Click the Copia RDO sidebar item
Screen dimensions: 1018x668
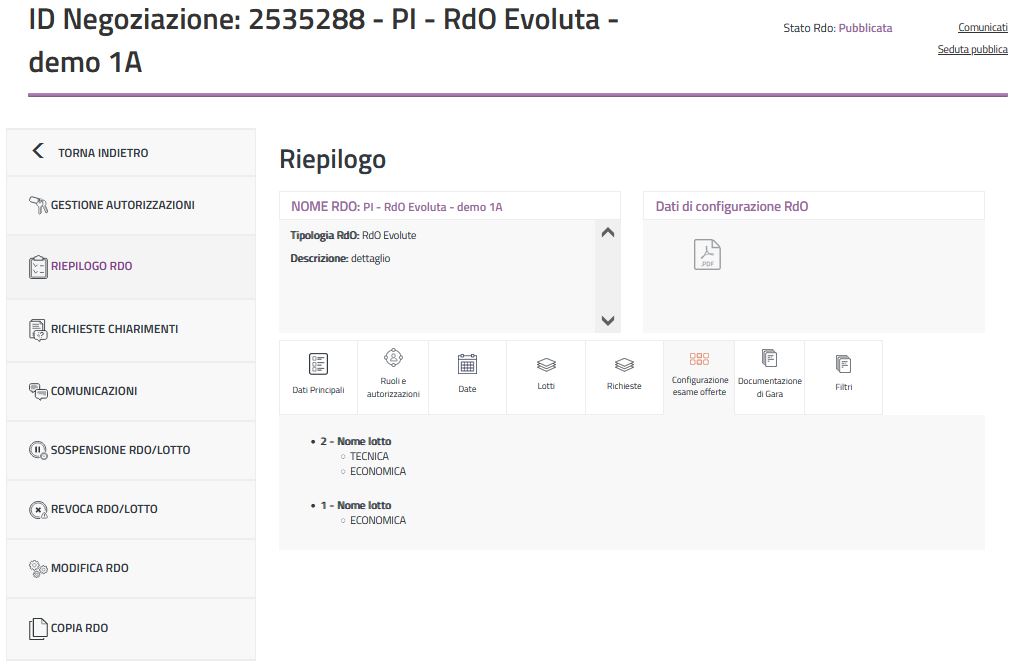(79, 628)
